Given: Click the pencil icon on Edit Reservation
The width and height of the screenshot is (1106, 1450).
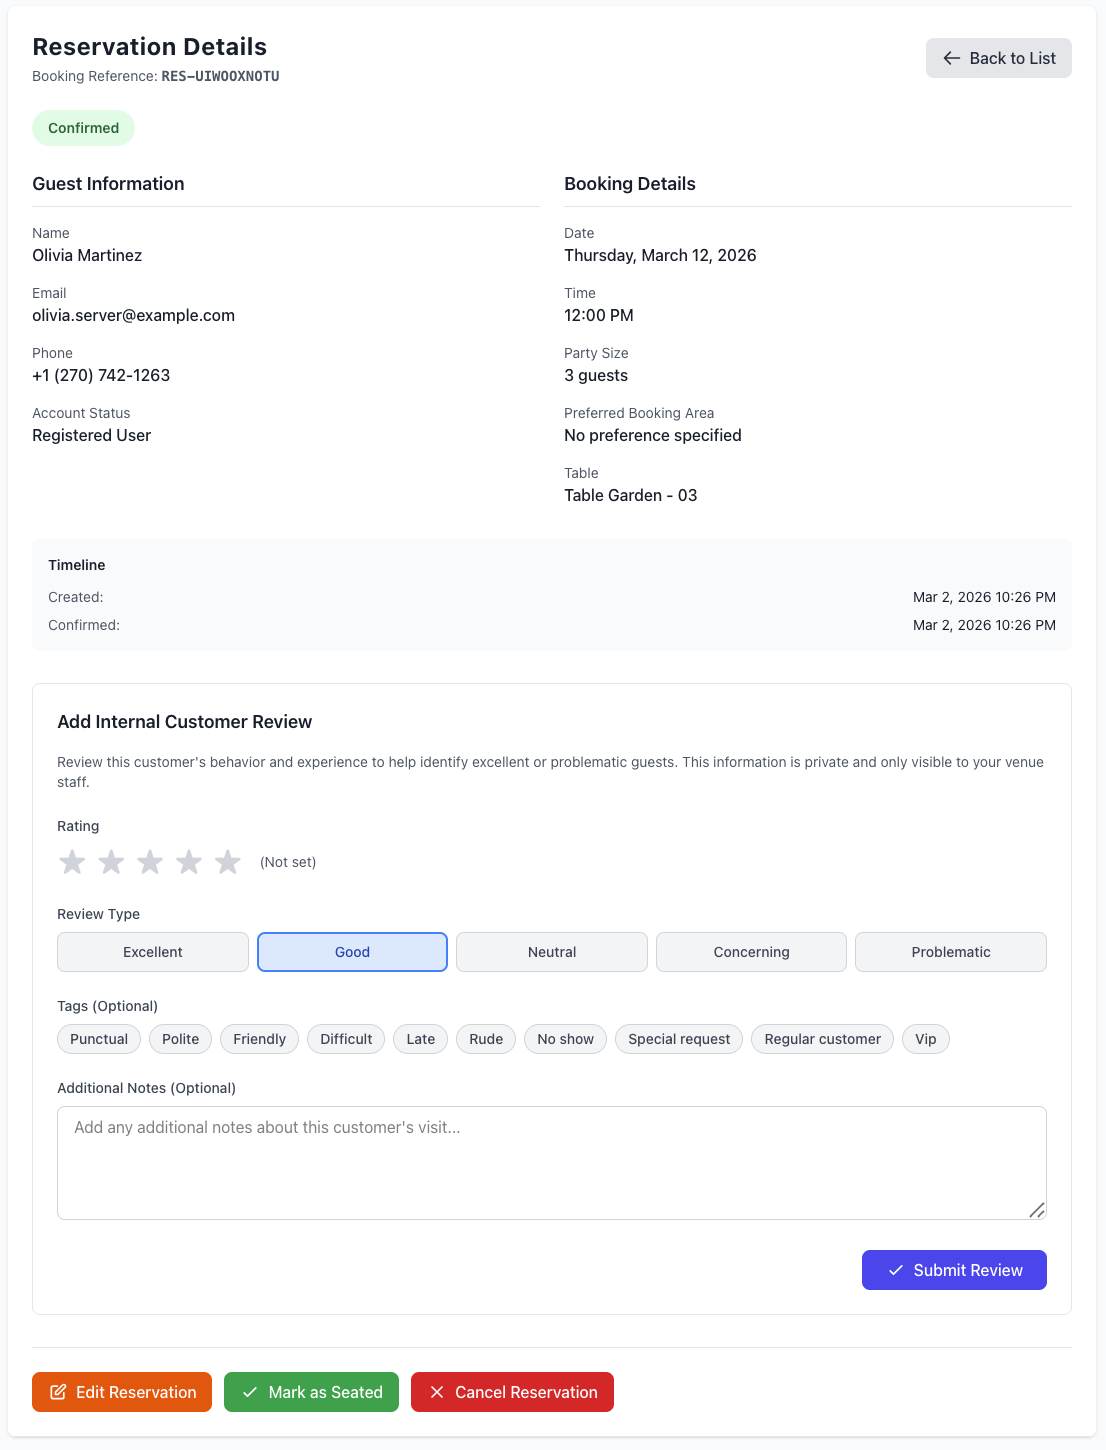Looking at the screenshot, I should [x=58, y=1391].
